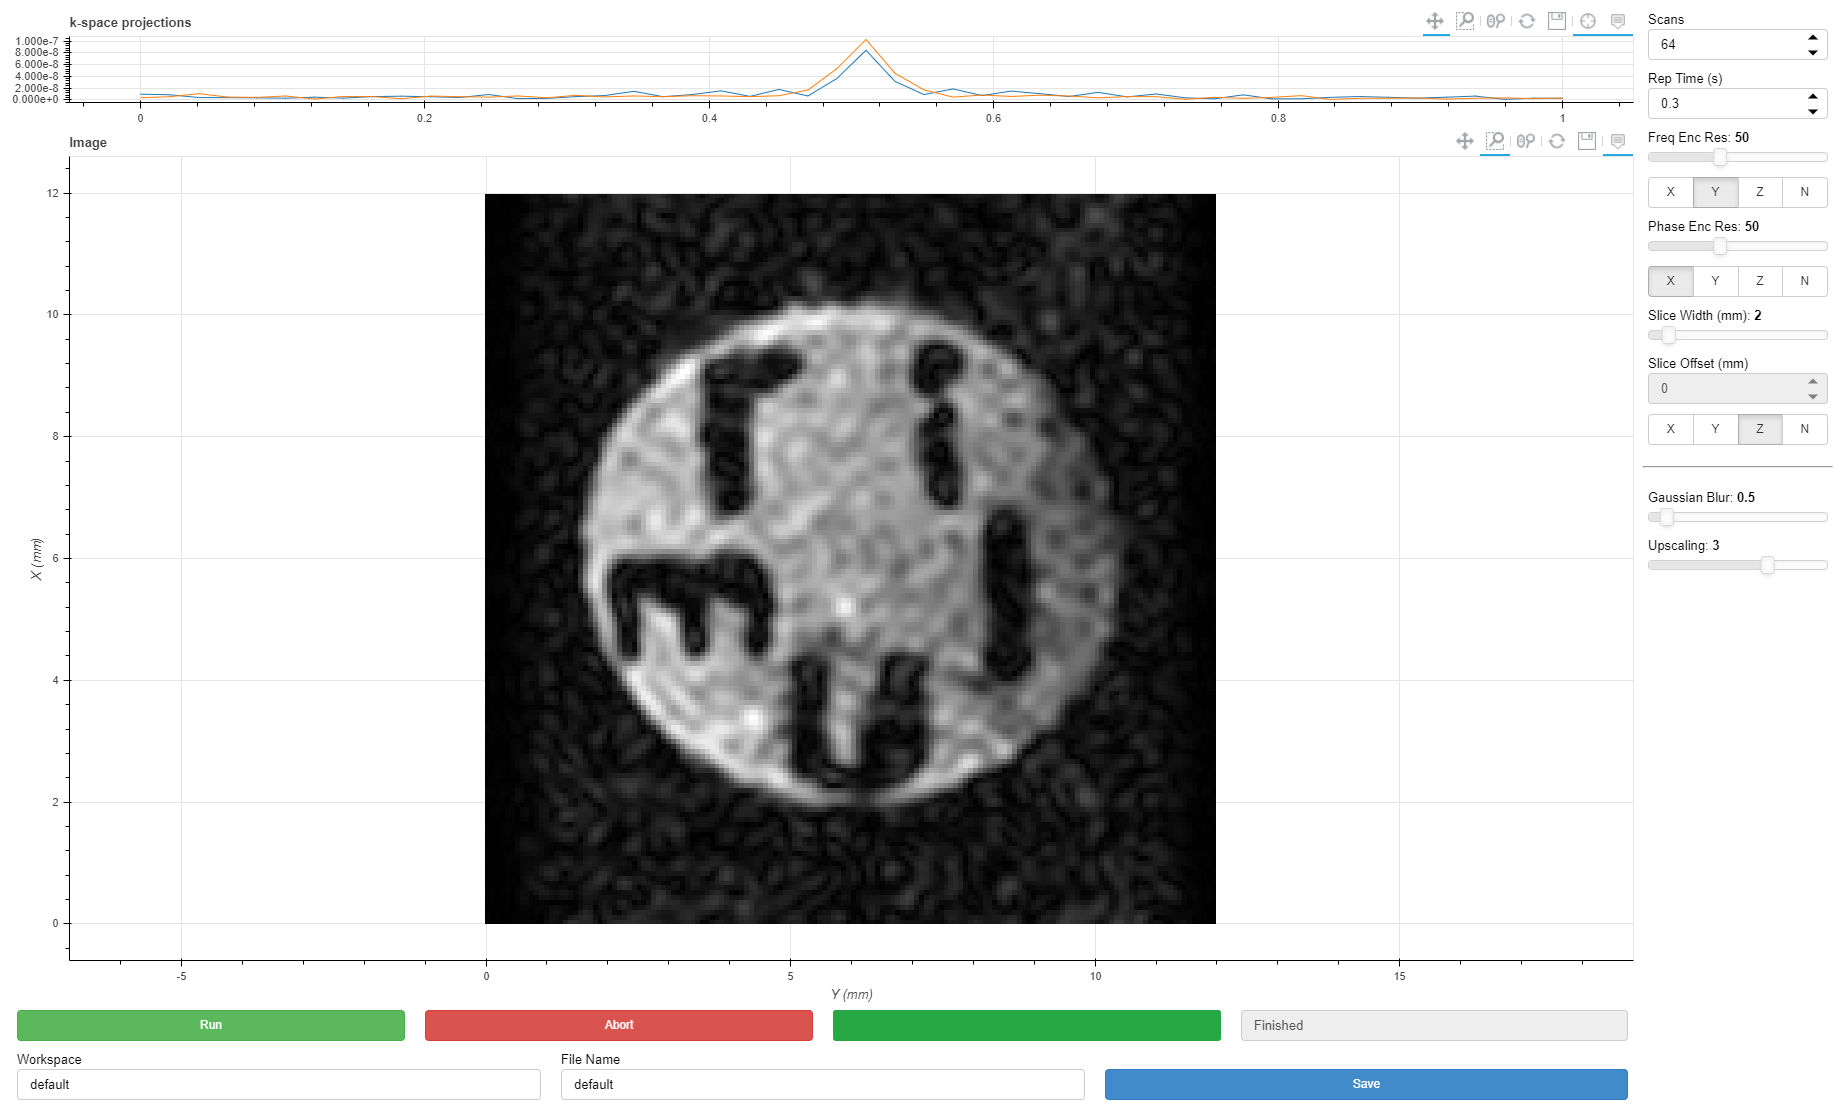The width and height of the screenshot is (1844, 1111).
Task: Toggle Hover tool in Image plot toolbar
Action: pyautogui.click(x=1618, y=141)
